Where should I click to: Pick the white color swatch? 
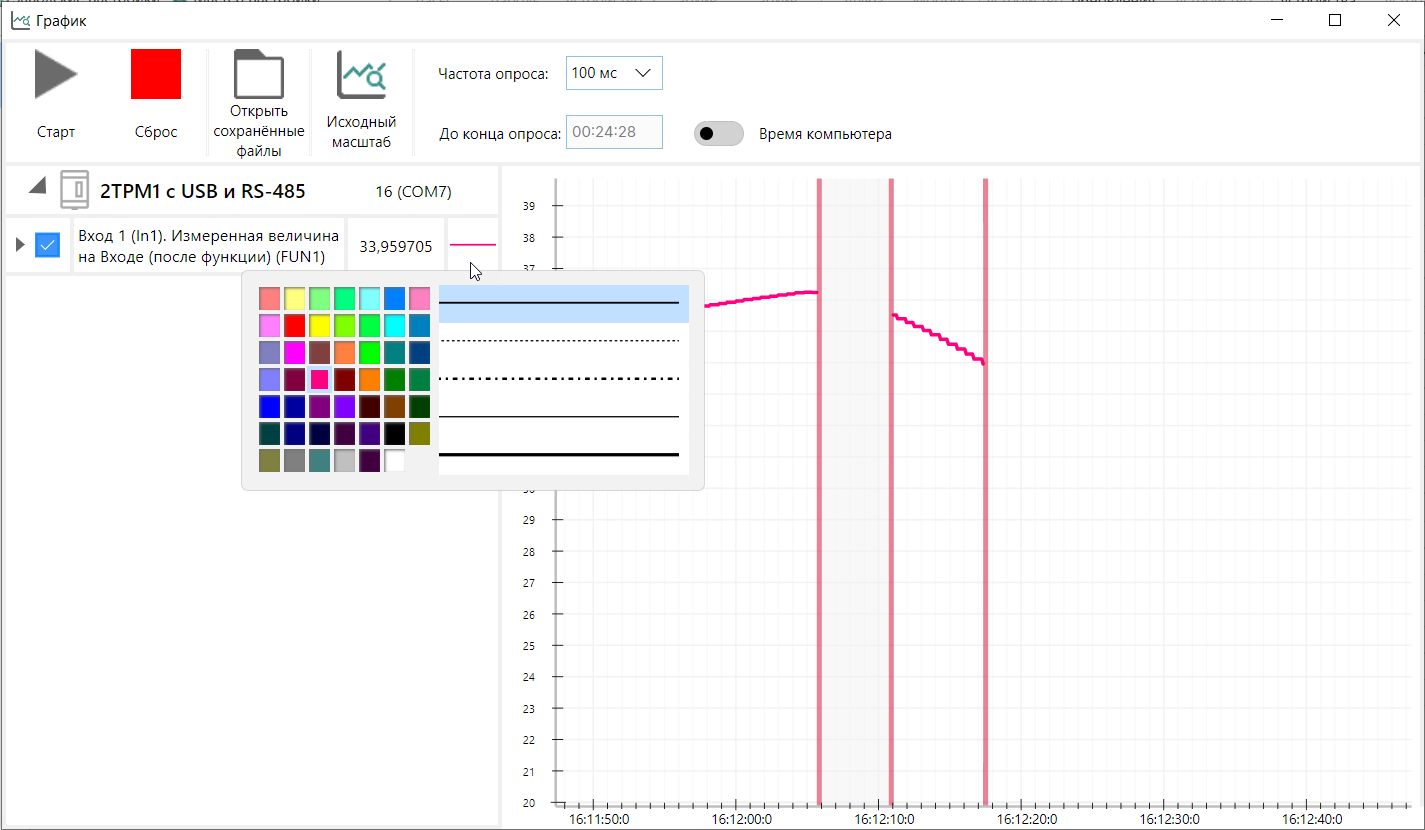394,460
